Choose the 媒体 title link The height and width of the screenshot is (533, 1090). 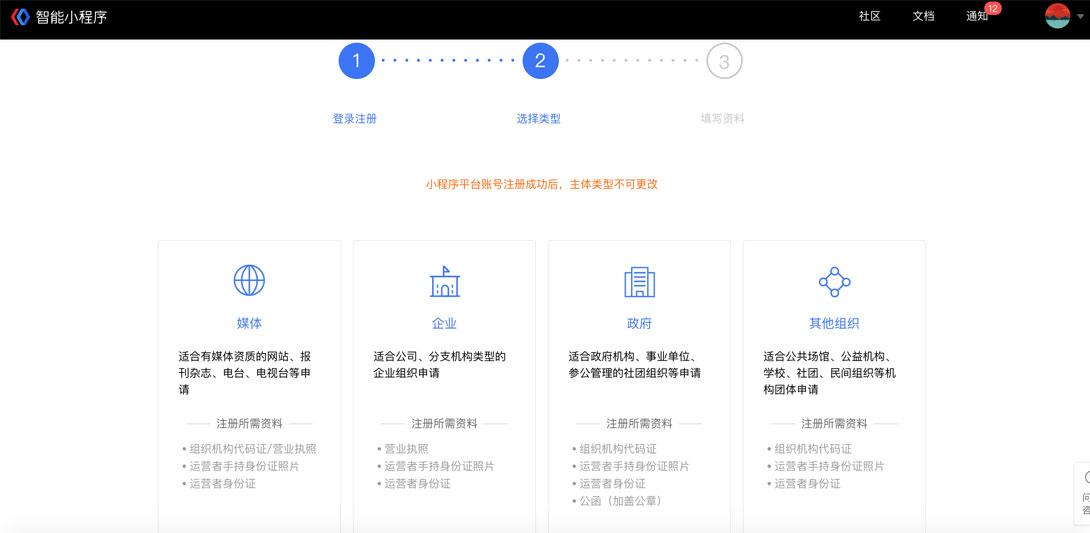pos(249,324)
